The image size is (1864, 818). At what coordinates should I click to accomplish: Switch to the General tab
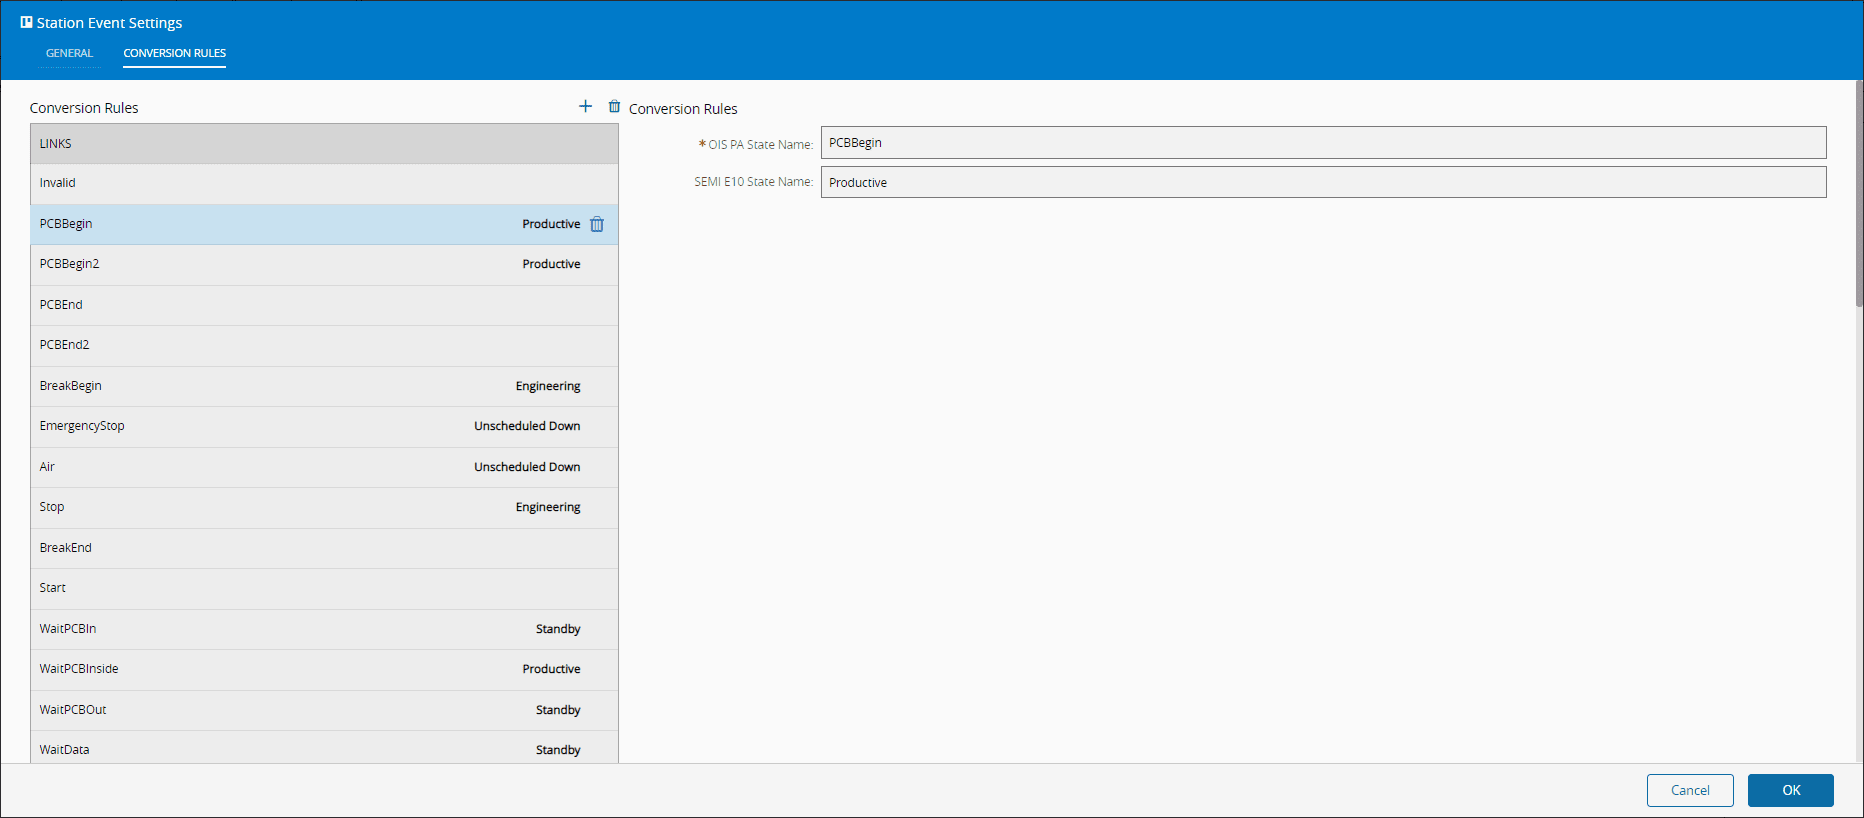[x=69, y=53]
